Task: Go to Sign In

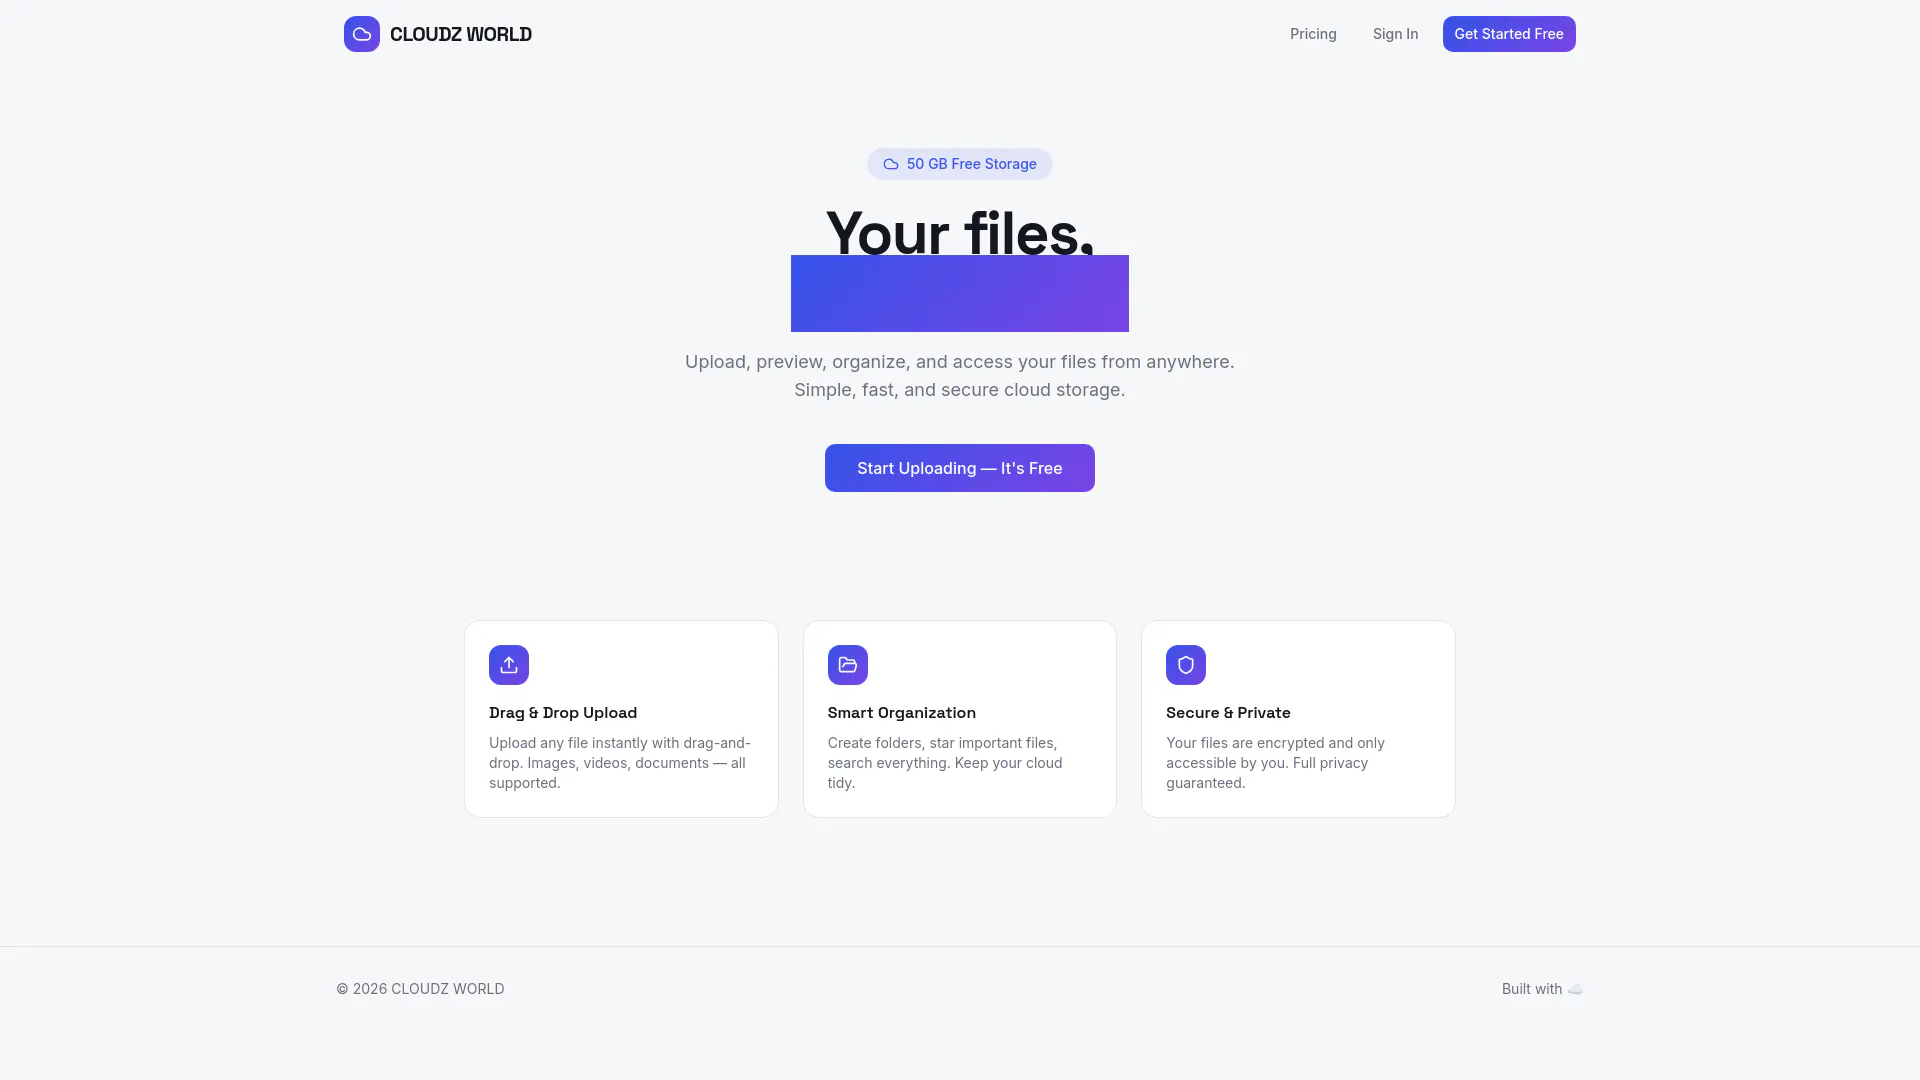Action: coord(1395,34)
